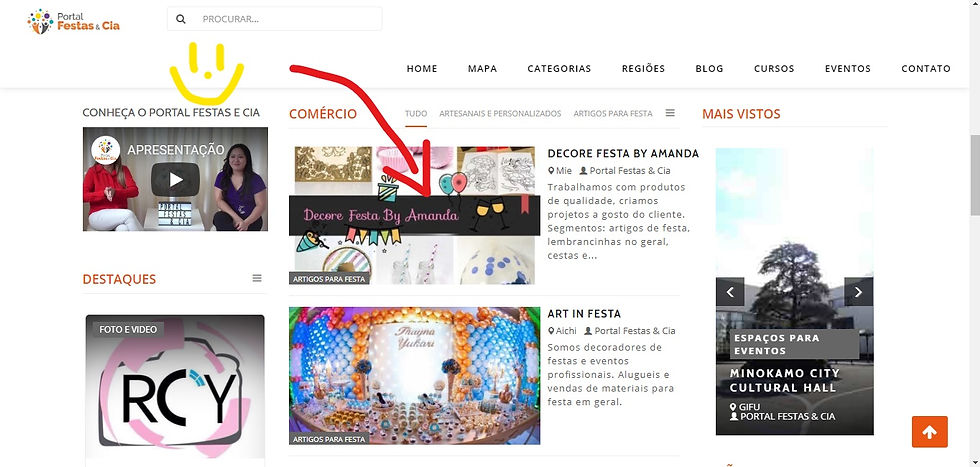Viewport: 980px width, 467px height.
Task: Show next slide in Mais Vistos
Action: click(858, 292)
